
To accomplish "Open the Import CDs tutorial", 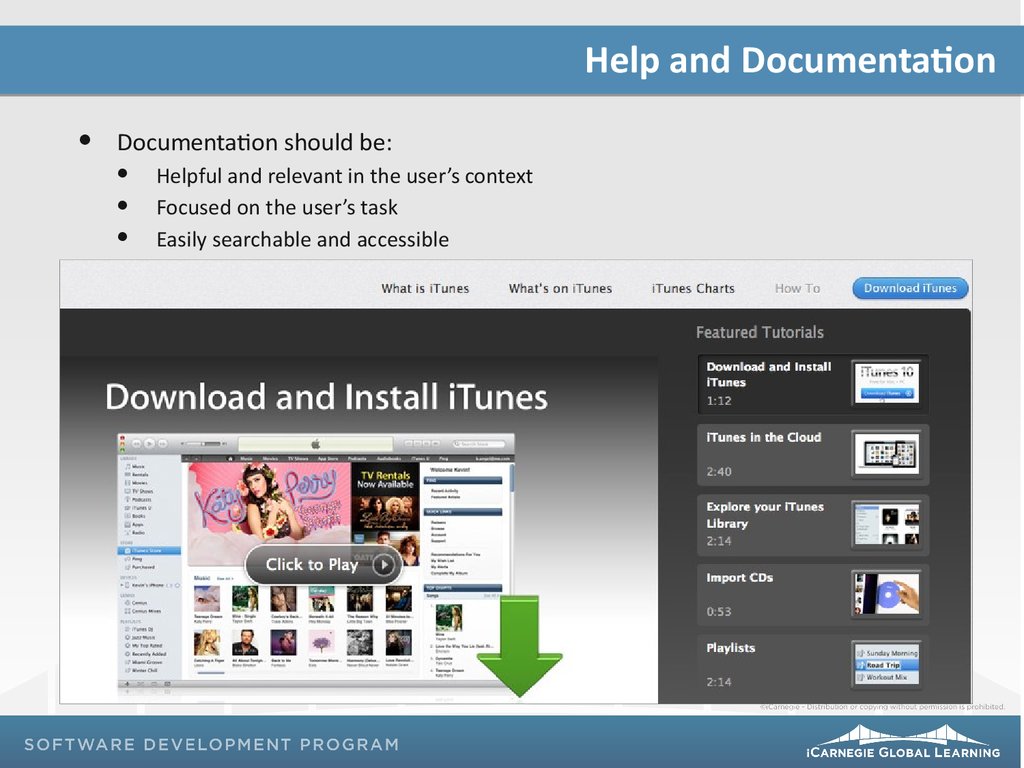I will pyautogui.click(x=813, y=595).
